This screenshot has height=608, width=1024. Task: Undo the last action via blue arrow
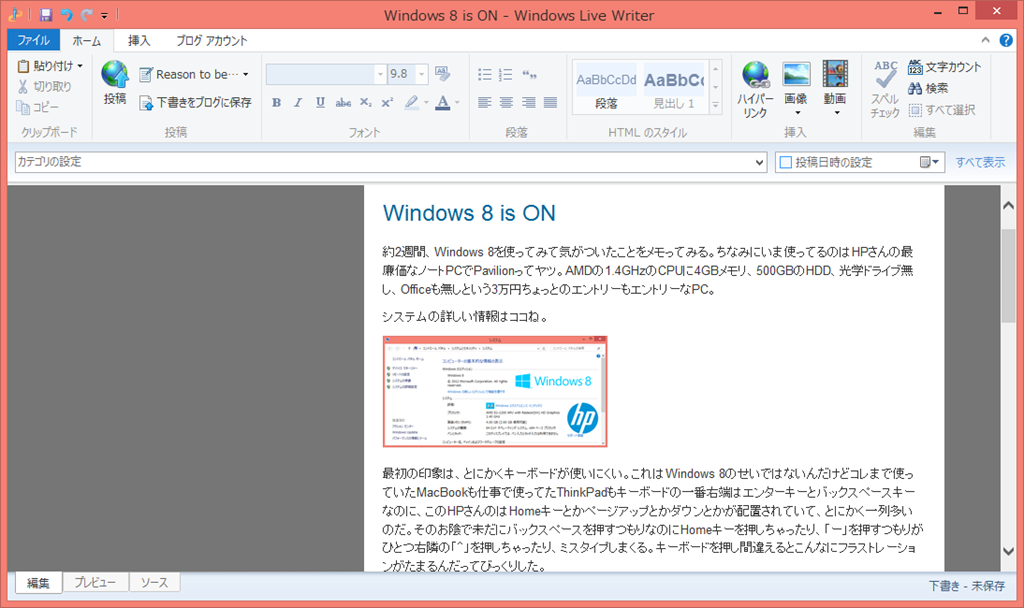click(66, 14)
